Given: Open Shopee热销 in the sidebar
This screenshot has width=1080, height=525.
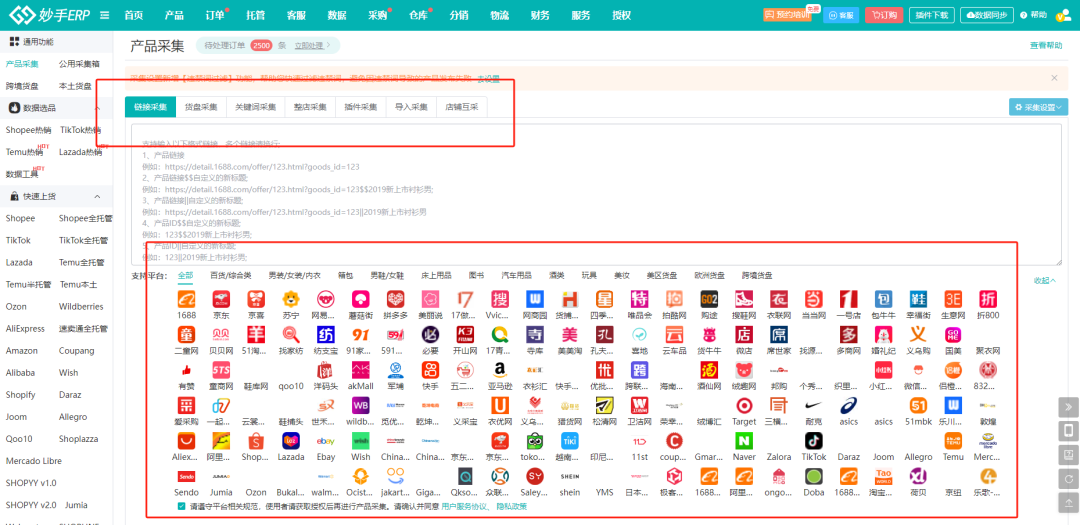Looking at the screenshot, I should [x=28, y=130].
